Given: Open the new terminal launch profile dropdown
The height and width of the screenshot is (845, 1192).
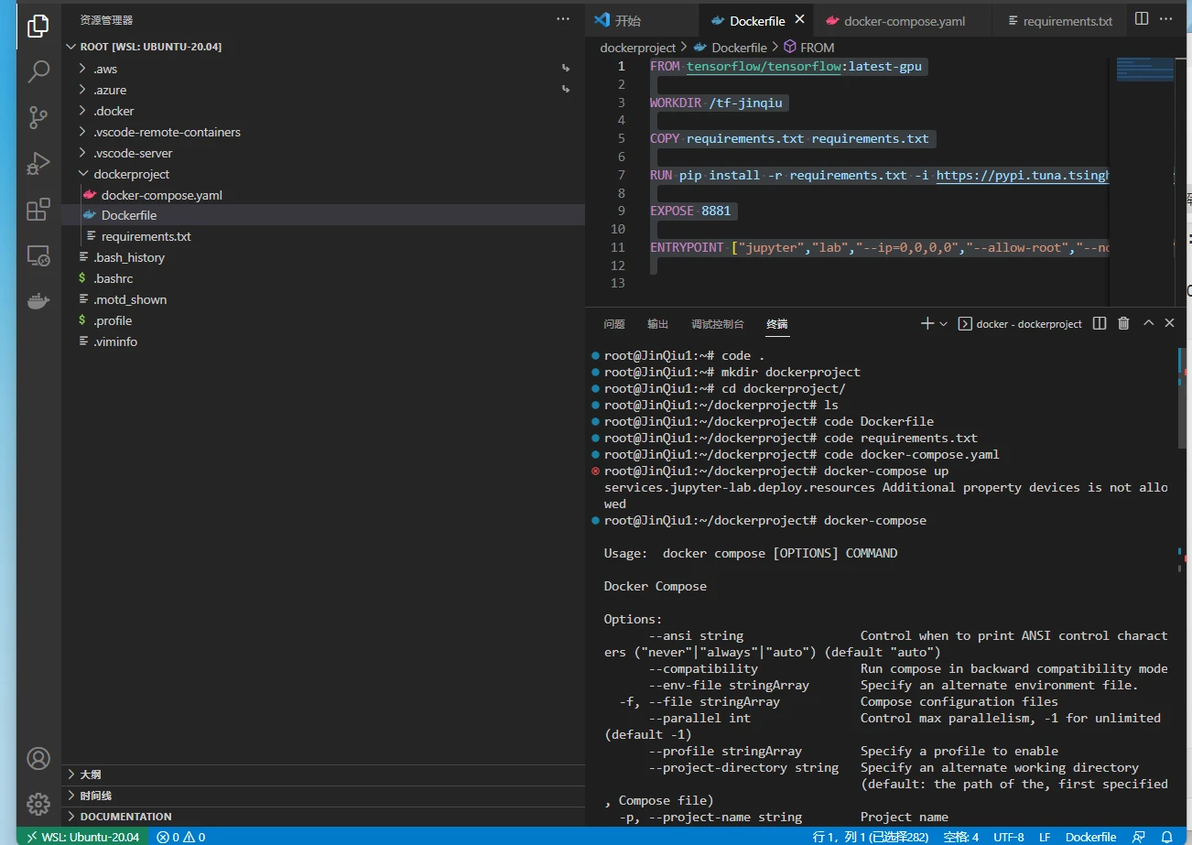Looking at the screenshot, I should click(943, 324).
